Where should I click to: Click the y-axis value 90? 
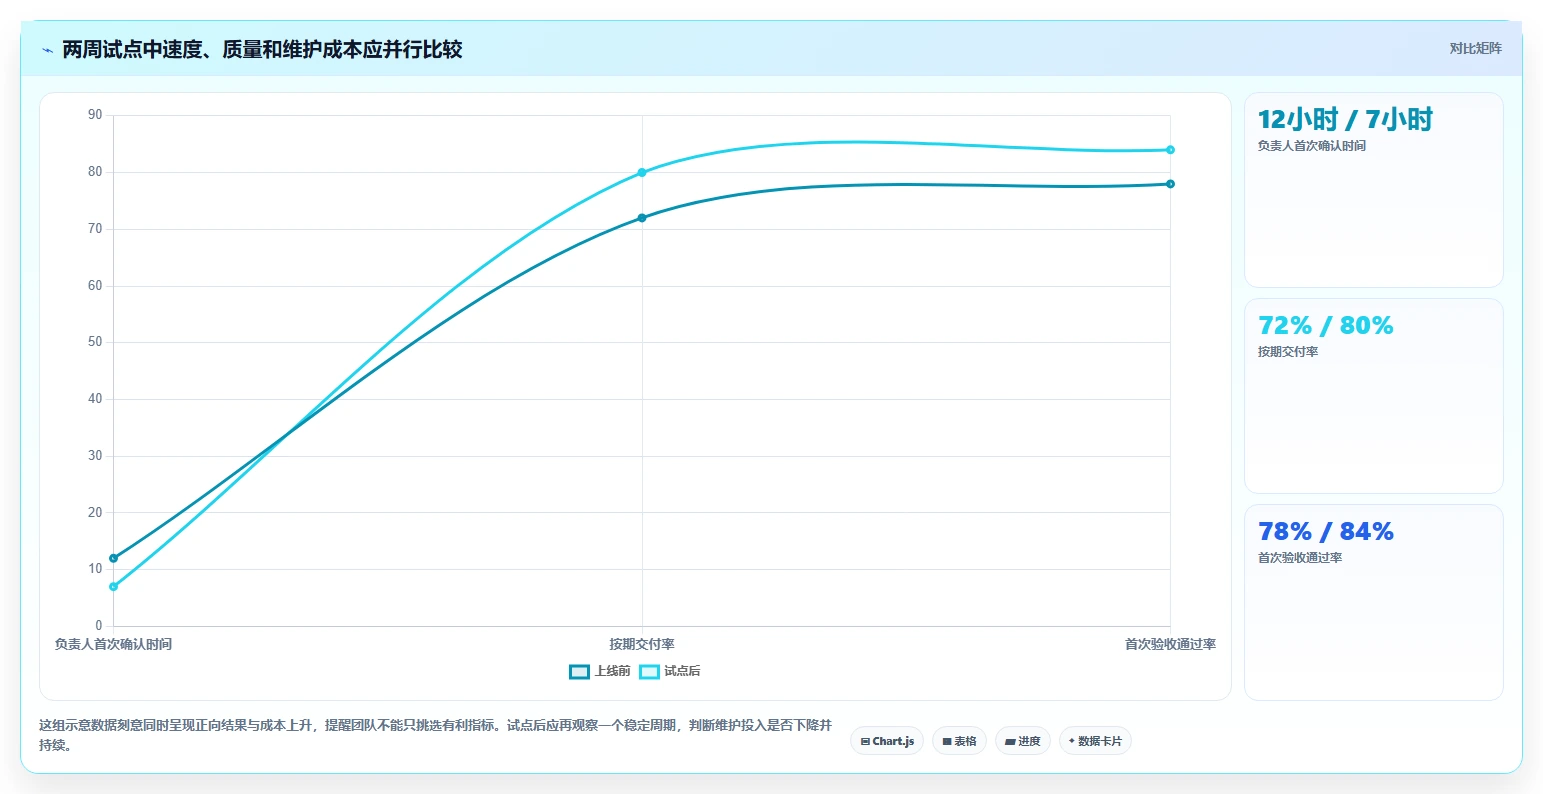click(95, 115)
